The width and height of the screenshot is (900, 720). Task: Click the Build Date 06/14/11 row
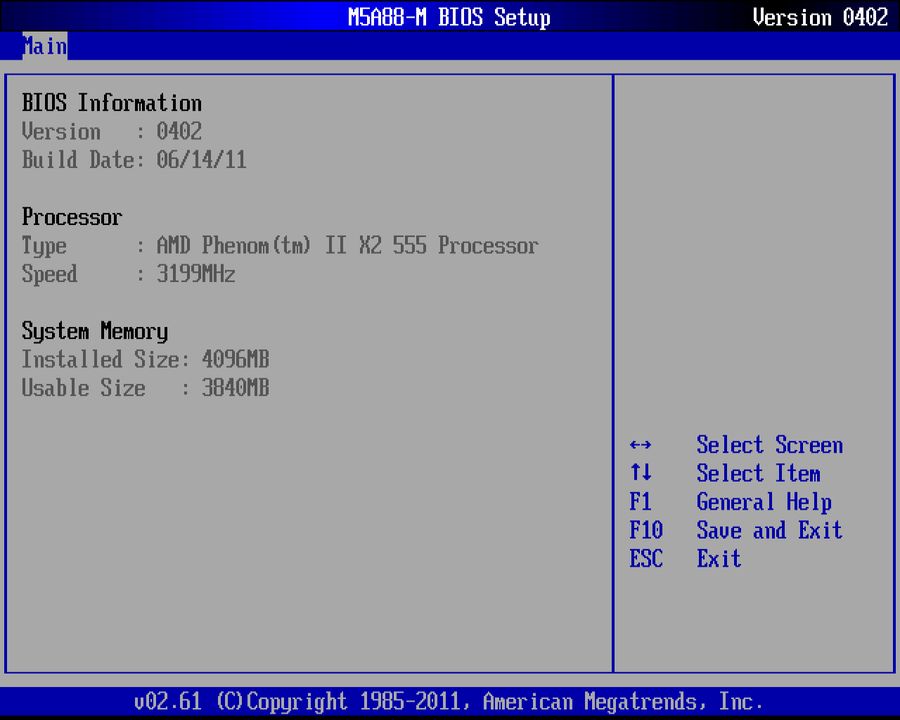[x=134, y=160]
